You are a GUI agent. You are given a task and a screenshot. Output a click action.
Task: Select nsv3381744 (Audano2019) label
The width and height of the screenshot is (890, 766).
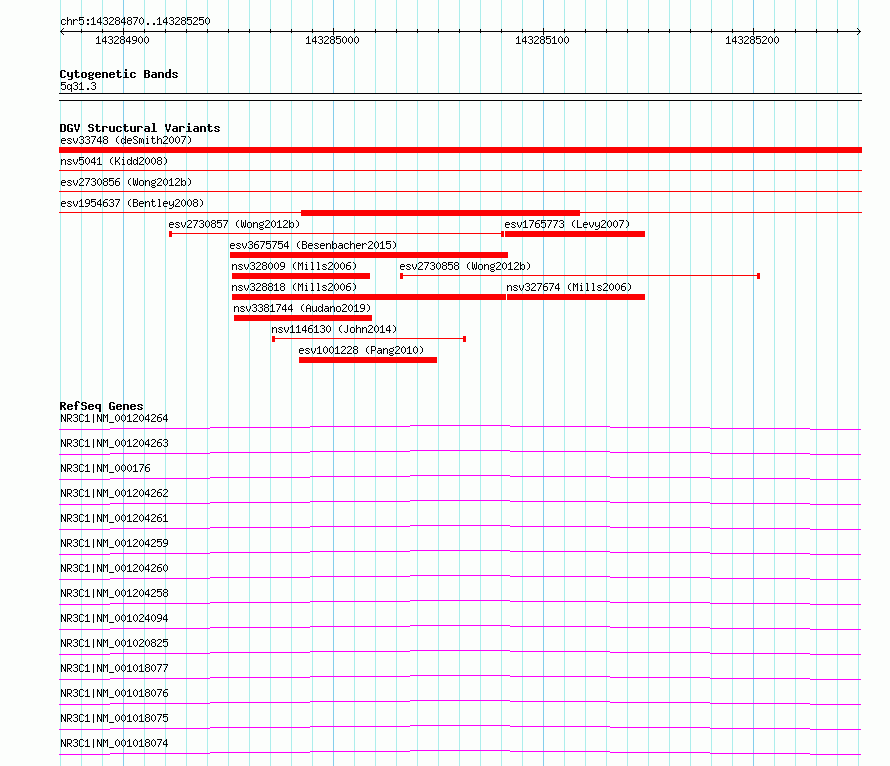(x=302, y=308)
